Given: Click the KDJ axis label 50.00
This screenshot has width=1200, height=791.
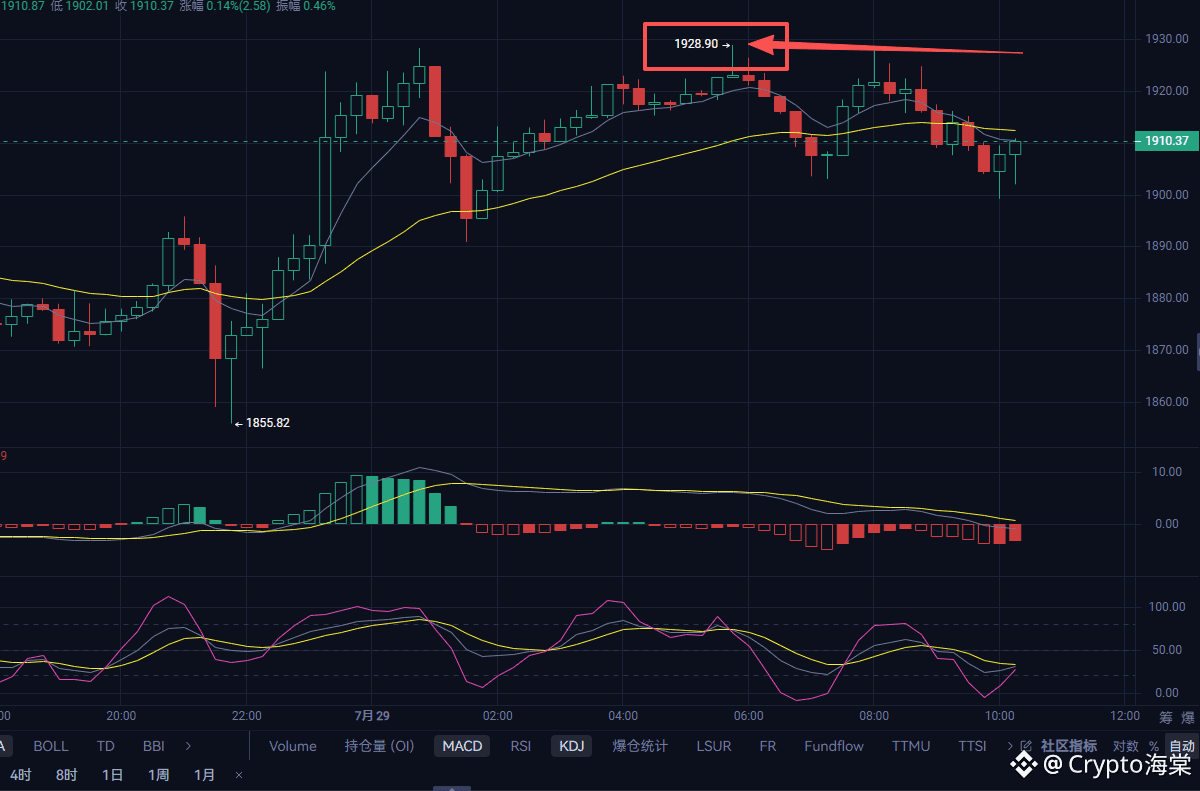Looking at the screenshot, I should pos(1167,650).
